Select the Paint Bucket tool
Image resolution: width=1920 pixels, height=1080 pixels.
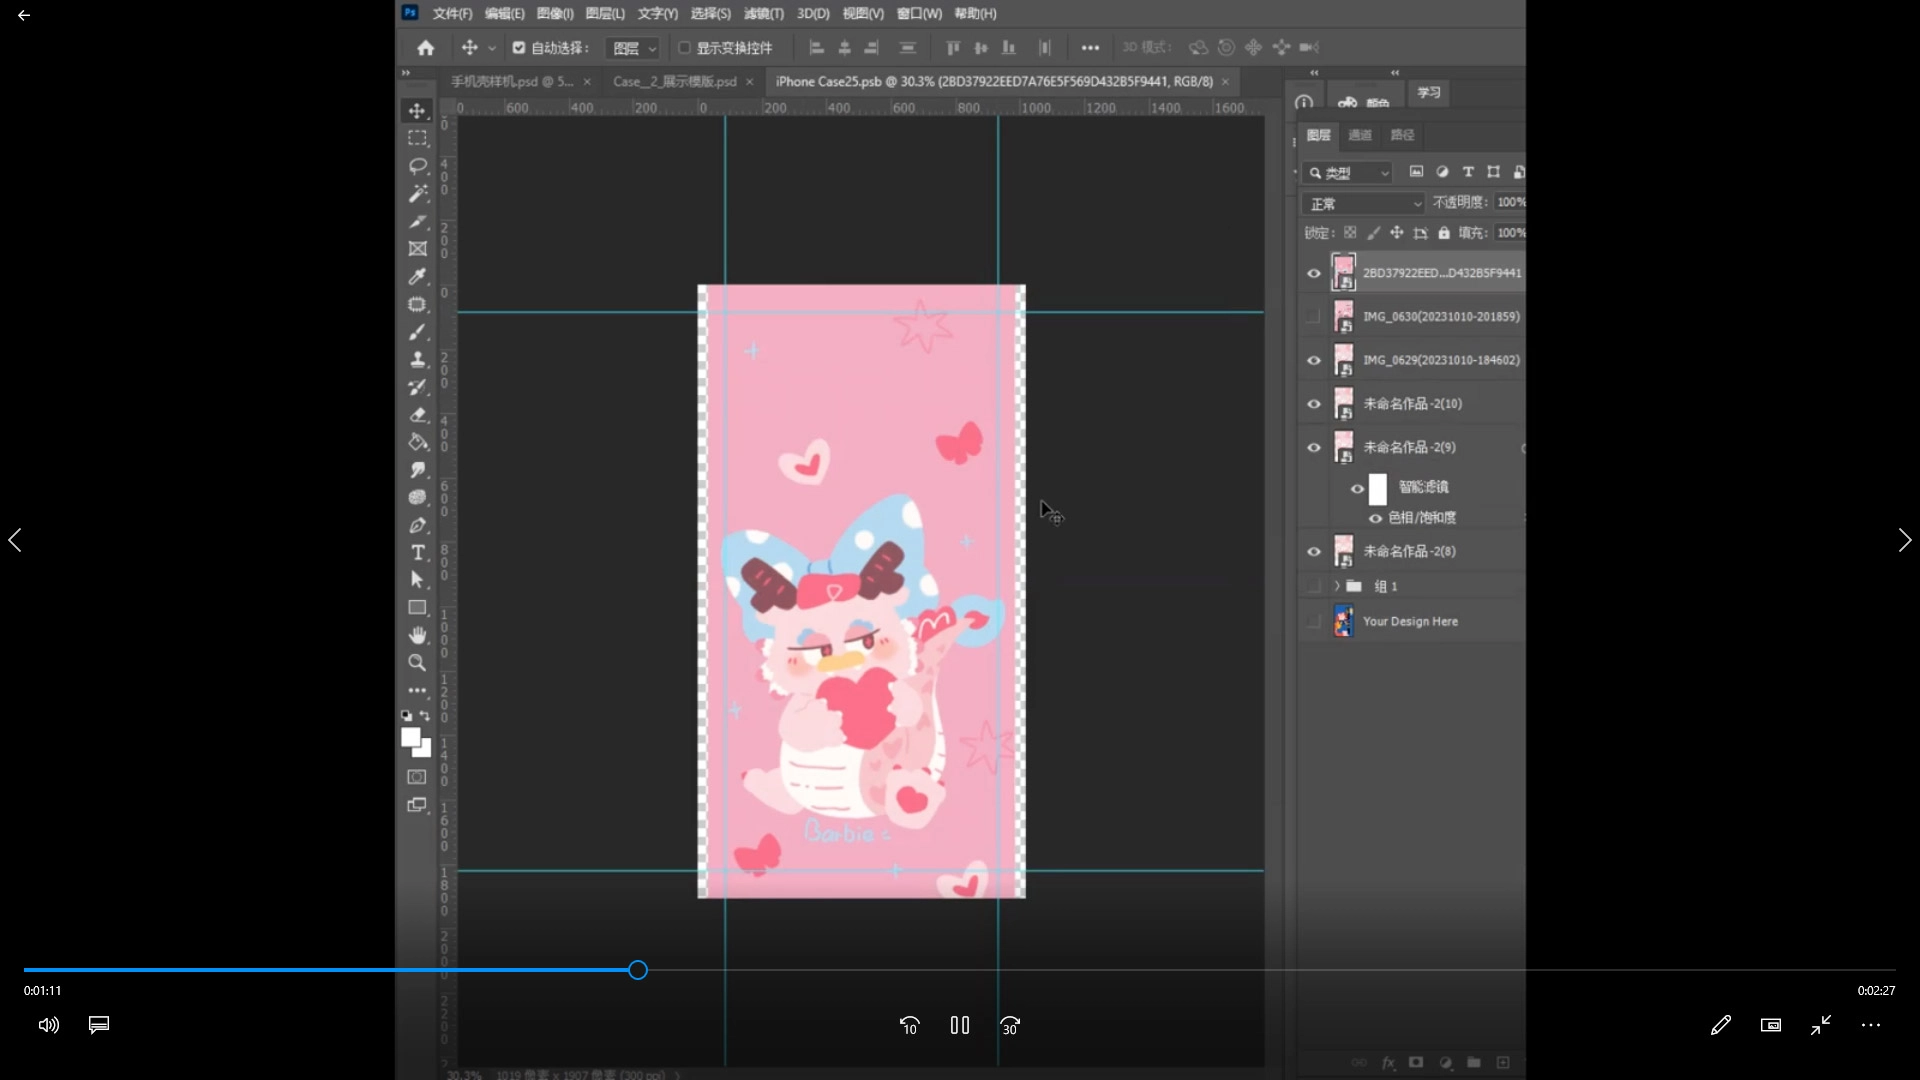[x=417, y=442]
